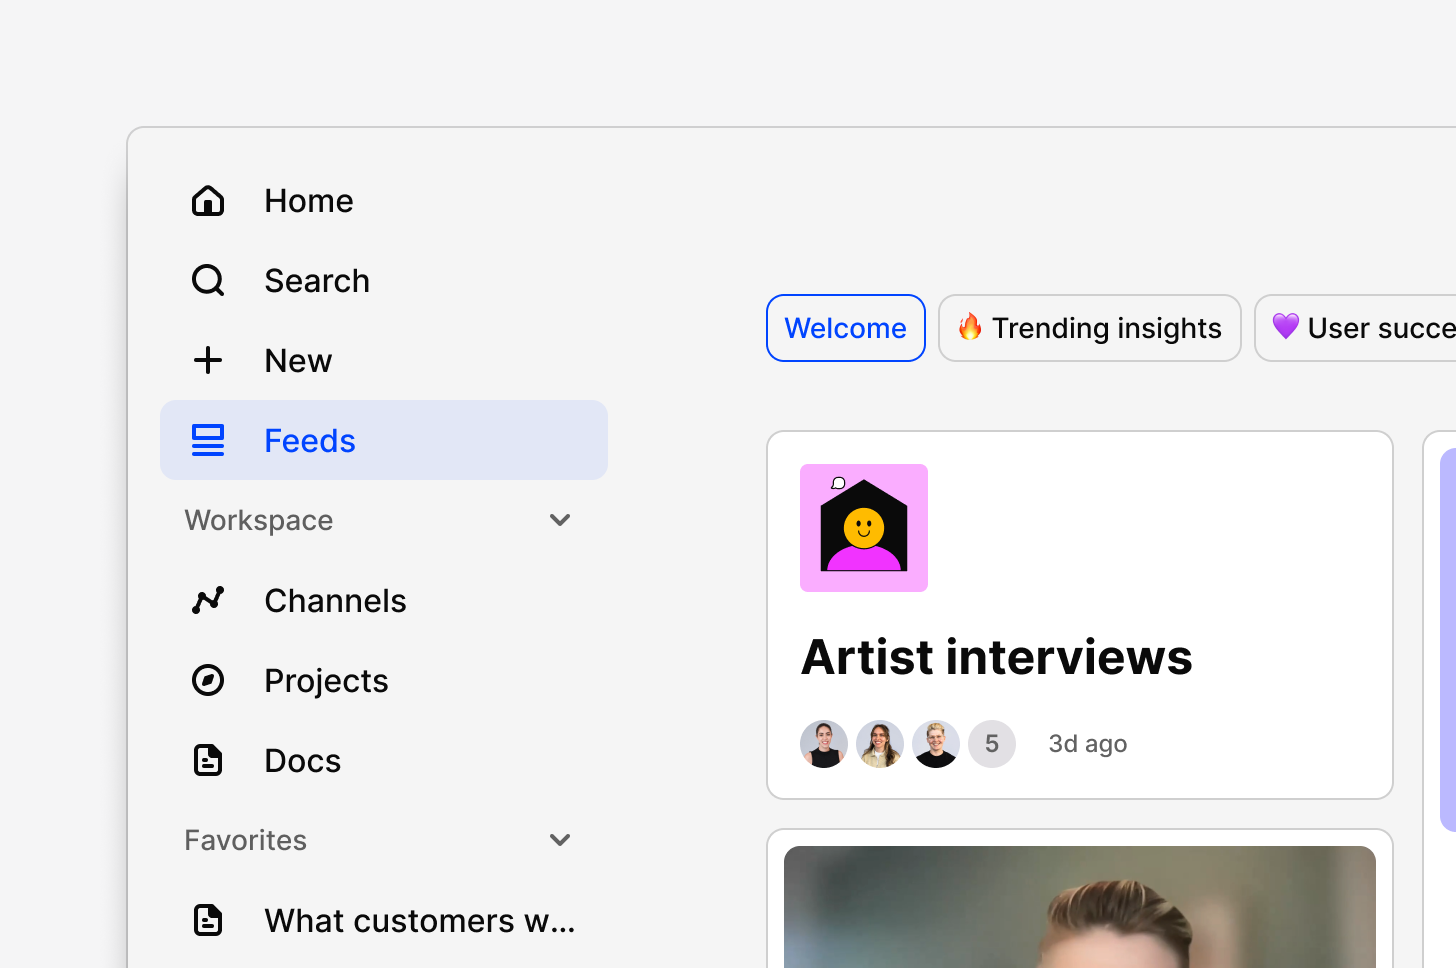Click the purple heart emoji on User success
The height and width of the screenshot is (968, 1456).
point(1285,326)
